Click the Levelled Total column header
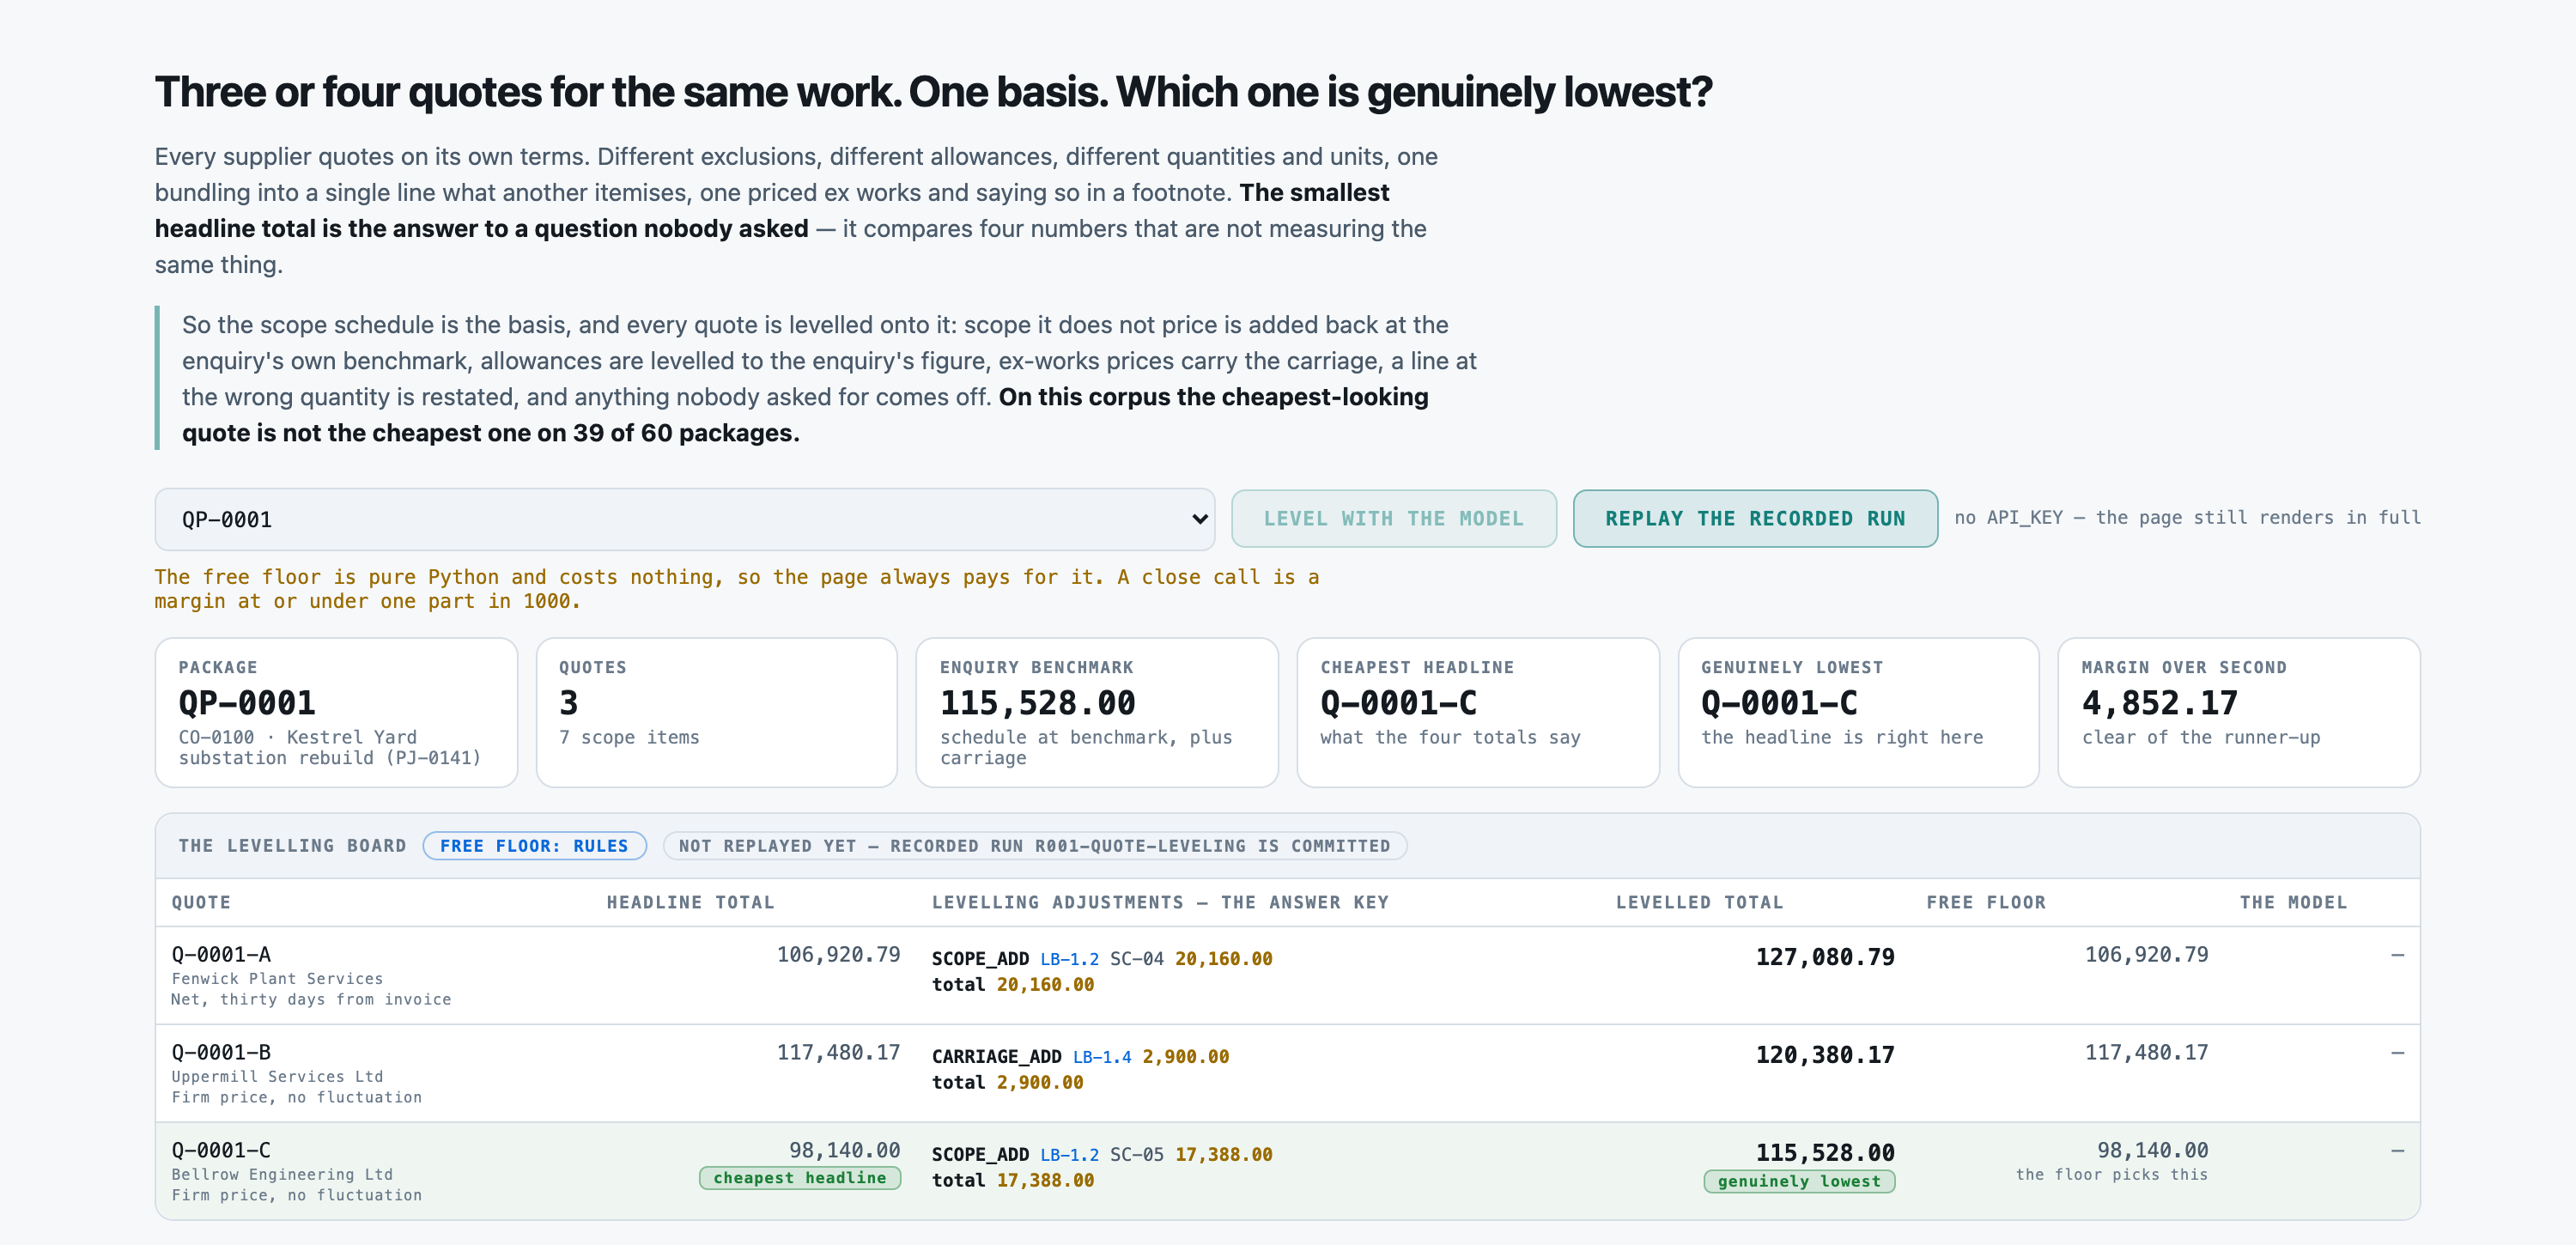2576x1245 pixels. [x=1699, y=902]
